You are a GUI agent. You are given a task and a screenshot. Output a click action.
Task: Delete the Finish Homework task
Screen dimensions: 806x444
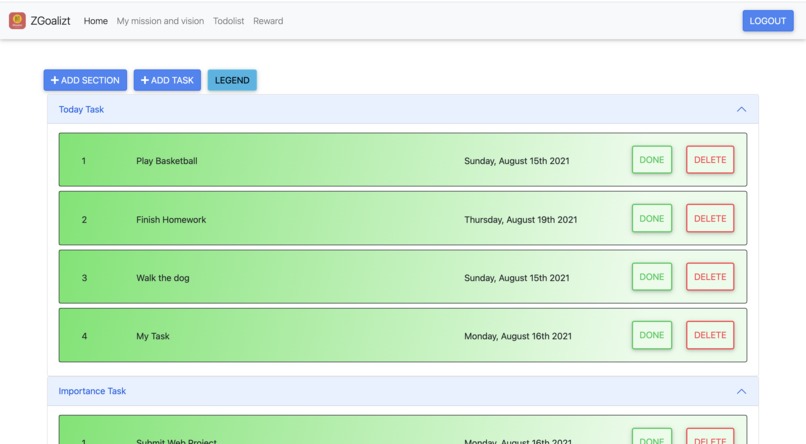pyautogui.click(x=710, y=218)
